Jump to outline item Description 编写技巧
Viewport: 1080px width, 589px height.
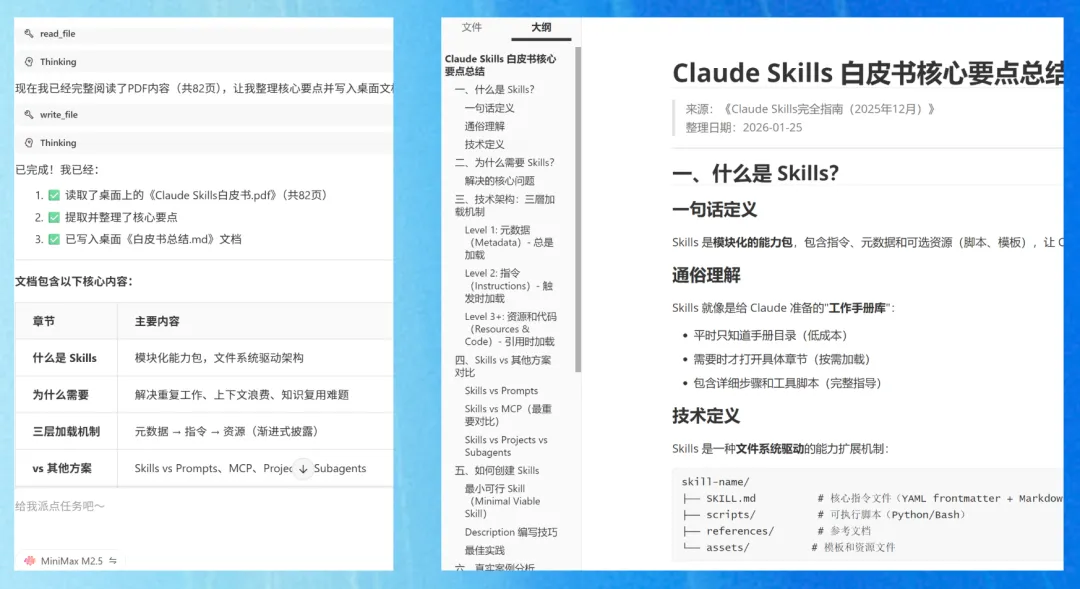511,533
